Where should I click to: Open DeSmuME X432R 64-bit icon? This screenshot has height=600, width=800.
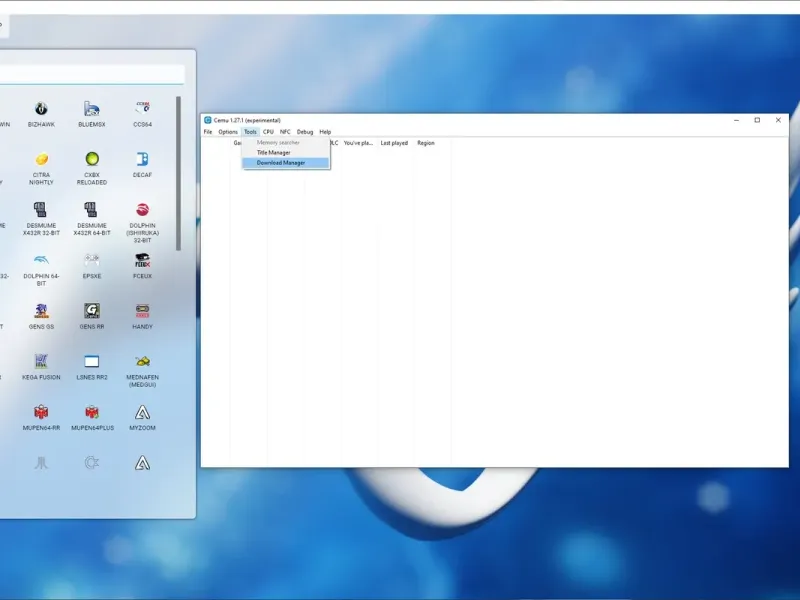click(x=91, y=210)
